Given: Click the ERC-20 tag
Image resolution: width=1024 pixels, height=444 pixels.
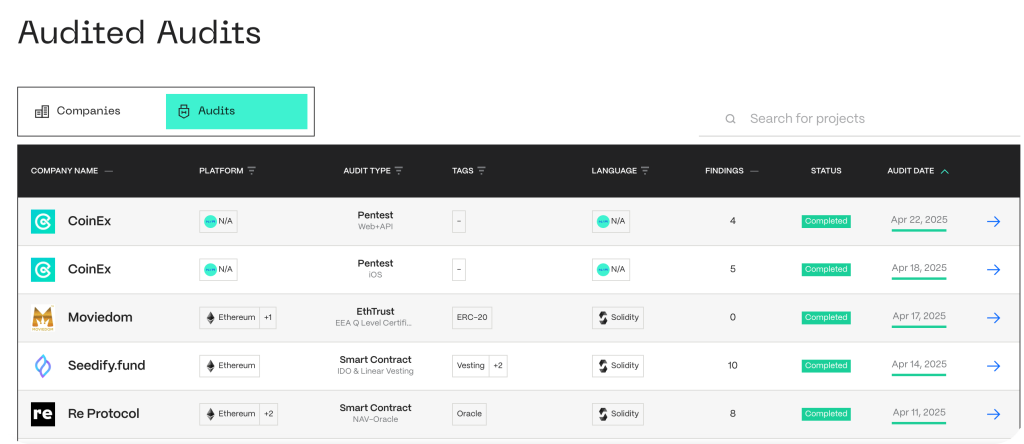Looking at the screenshot, I should tap(472, 317).
